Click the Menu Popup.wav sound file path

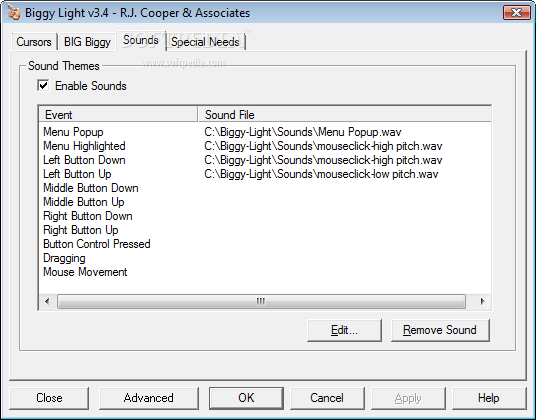[303, 132]
